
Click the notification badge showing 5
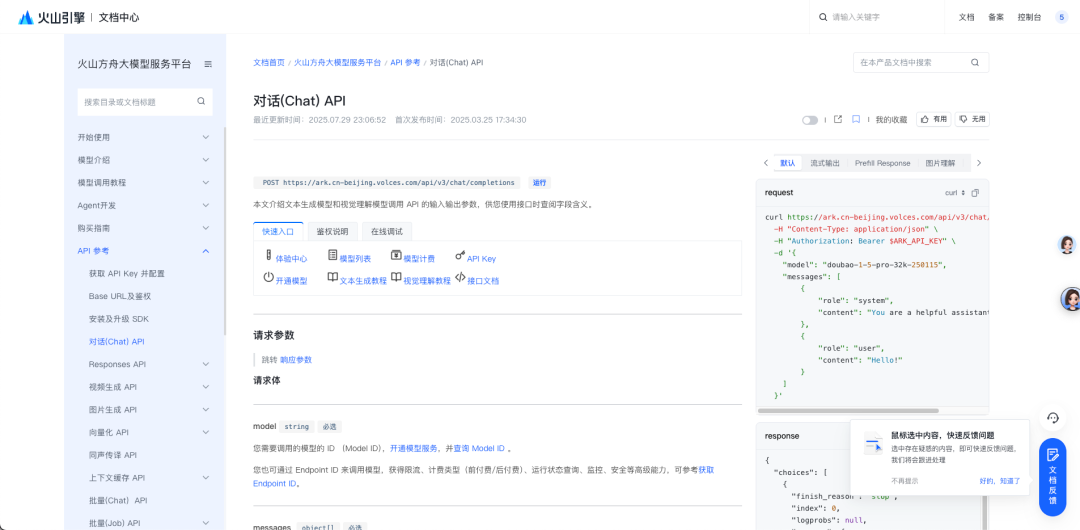(x=1061, y=17)
